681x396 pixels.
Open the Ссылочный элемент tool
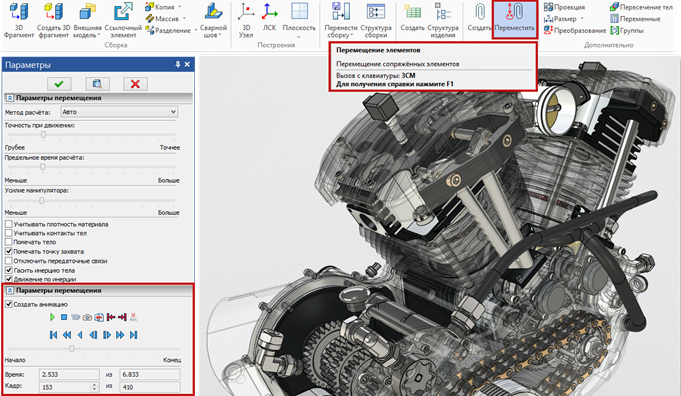pyautogui.click(x=123, y=20)
